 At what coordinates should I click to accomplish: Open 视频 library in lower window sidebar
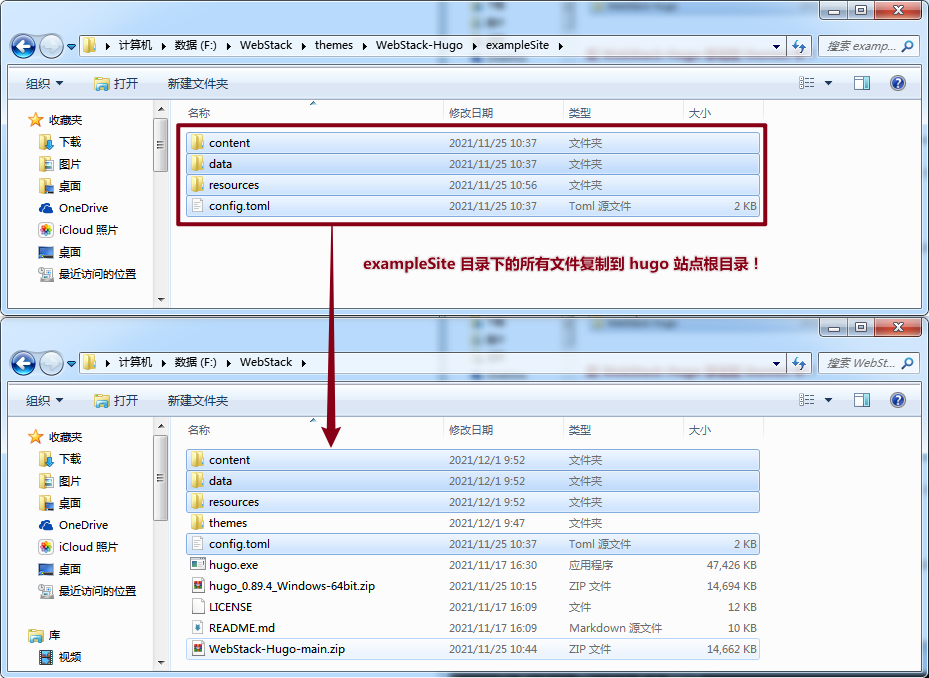tap(60, 657)
